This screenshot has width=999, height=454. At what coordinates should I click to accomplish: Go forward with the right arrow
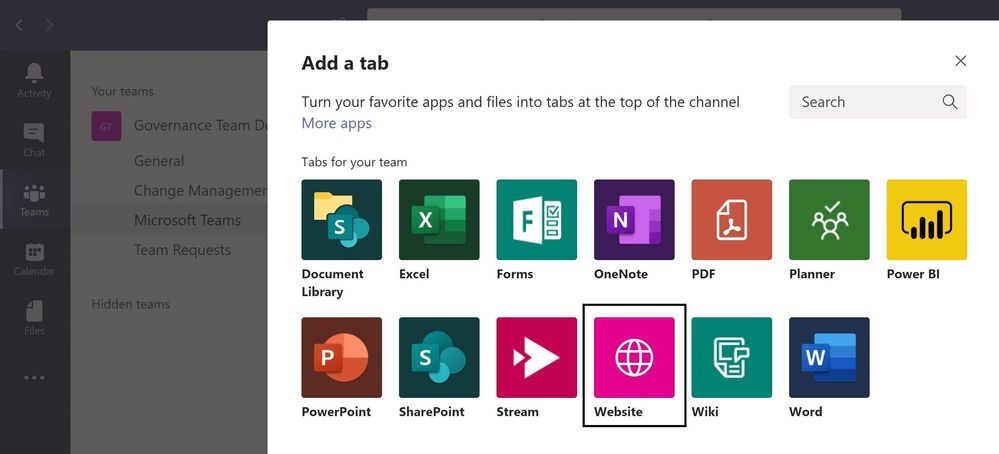(x=50, y=25)
